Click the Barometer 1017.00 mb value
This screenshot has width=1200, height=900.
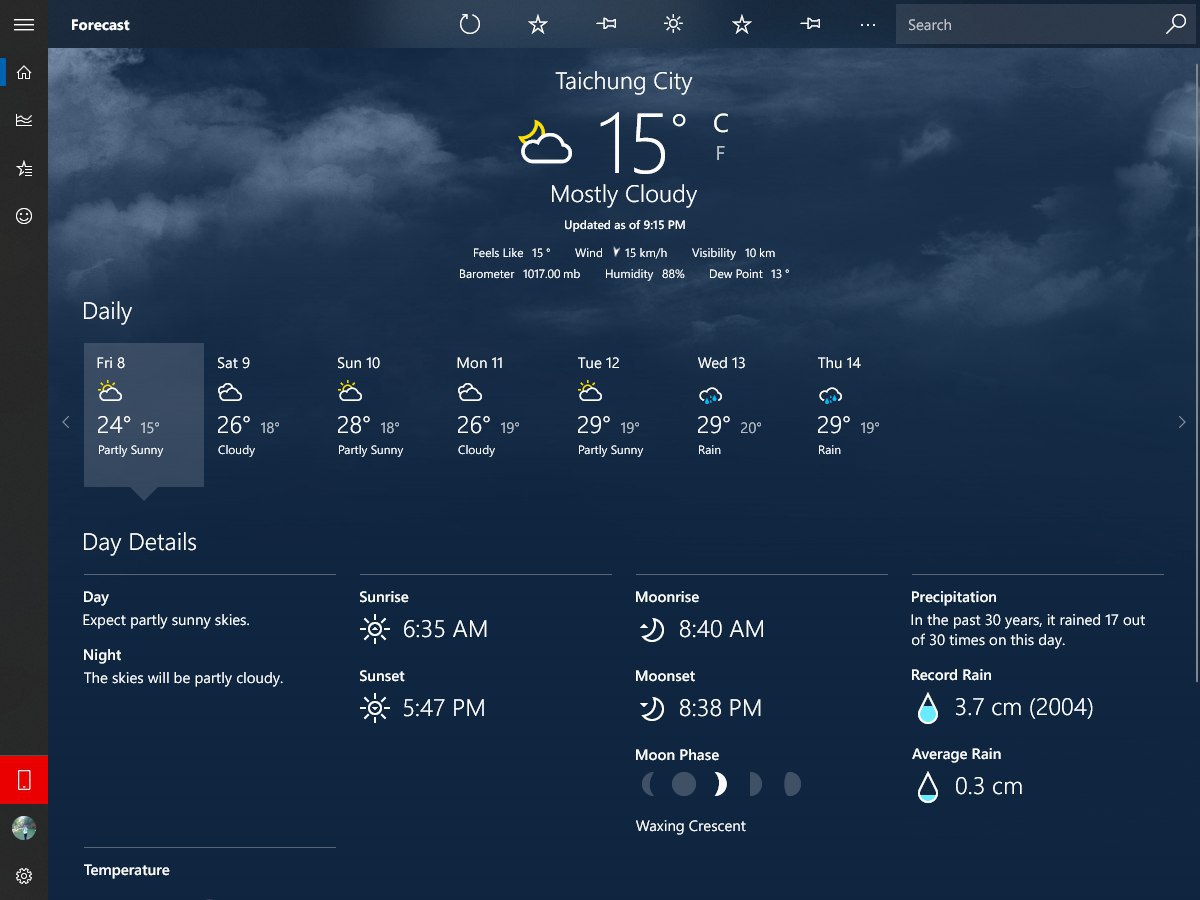point(551,273)
